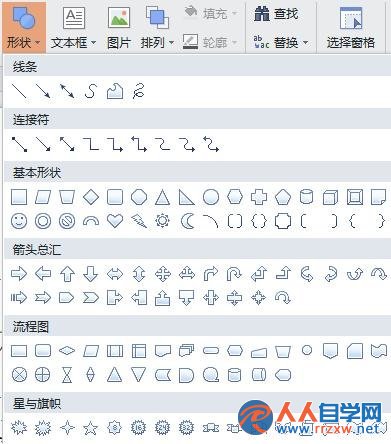The image size is (391, 444).
Task: Select the first explosion shape in 星与旗帜
Action: tap(19, 427)
